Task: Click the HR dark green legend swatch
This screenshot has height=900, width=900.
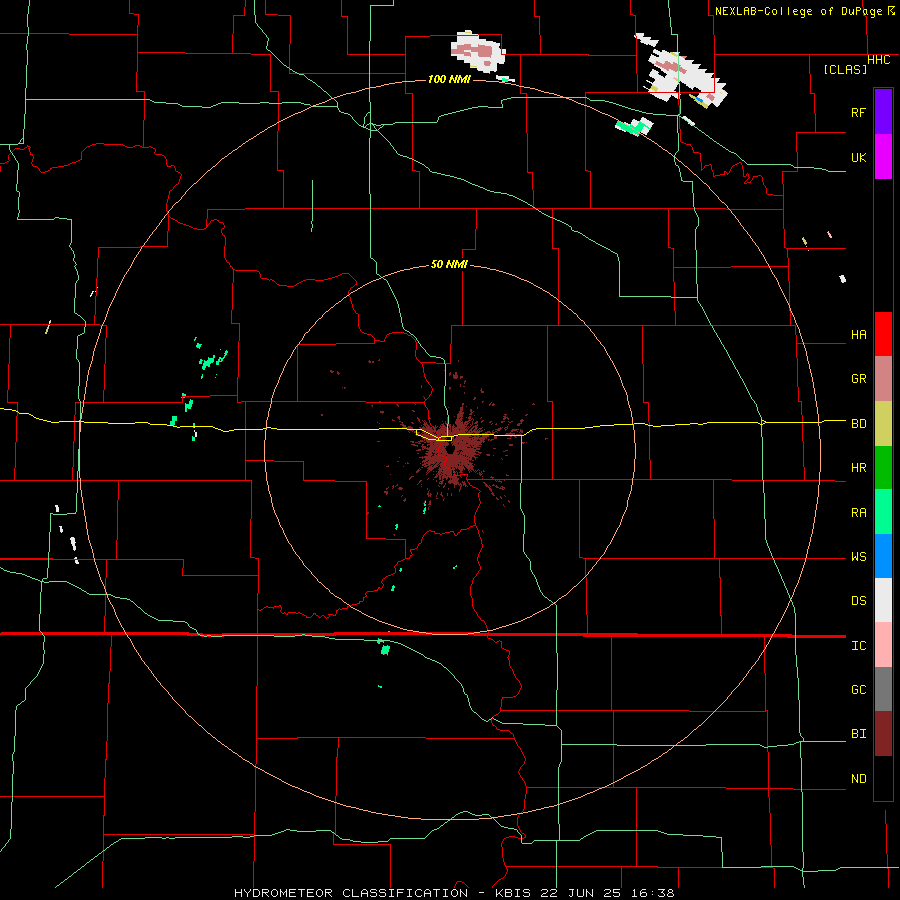Action: [x=883, y=468]
